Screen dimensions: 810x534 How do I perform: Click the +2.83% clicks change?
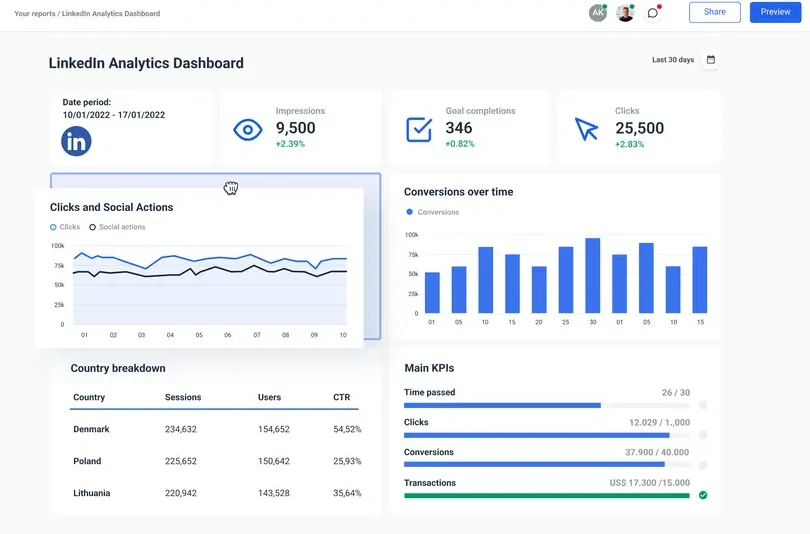[x=629, y=144]
